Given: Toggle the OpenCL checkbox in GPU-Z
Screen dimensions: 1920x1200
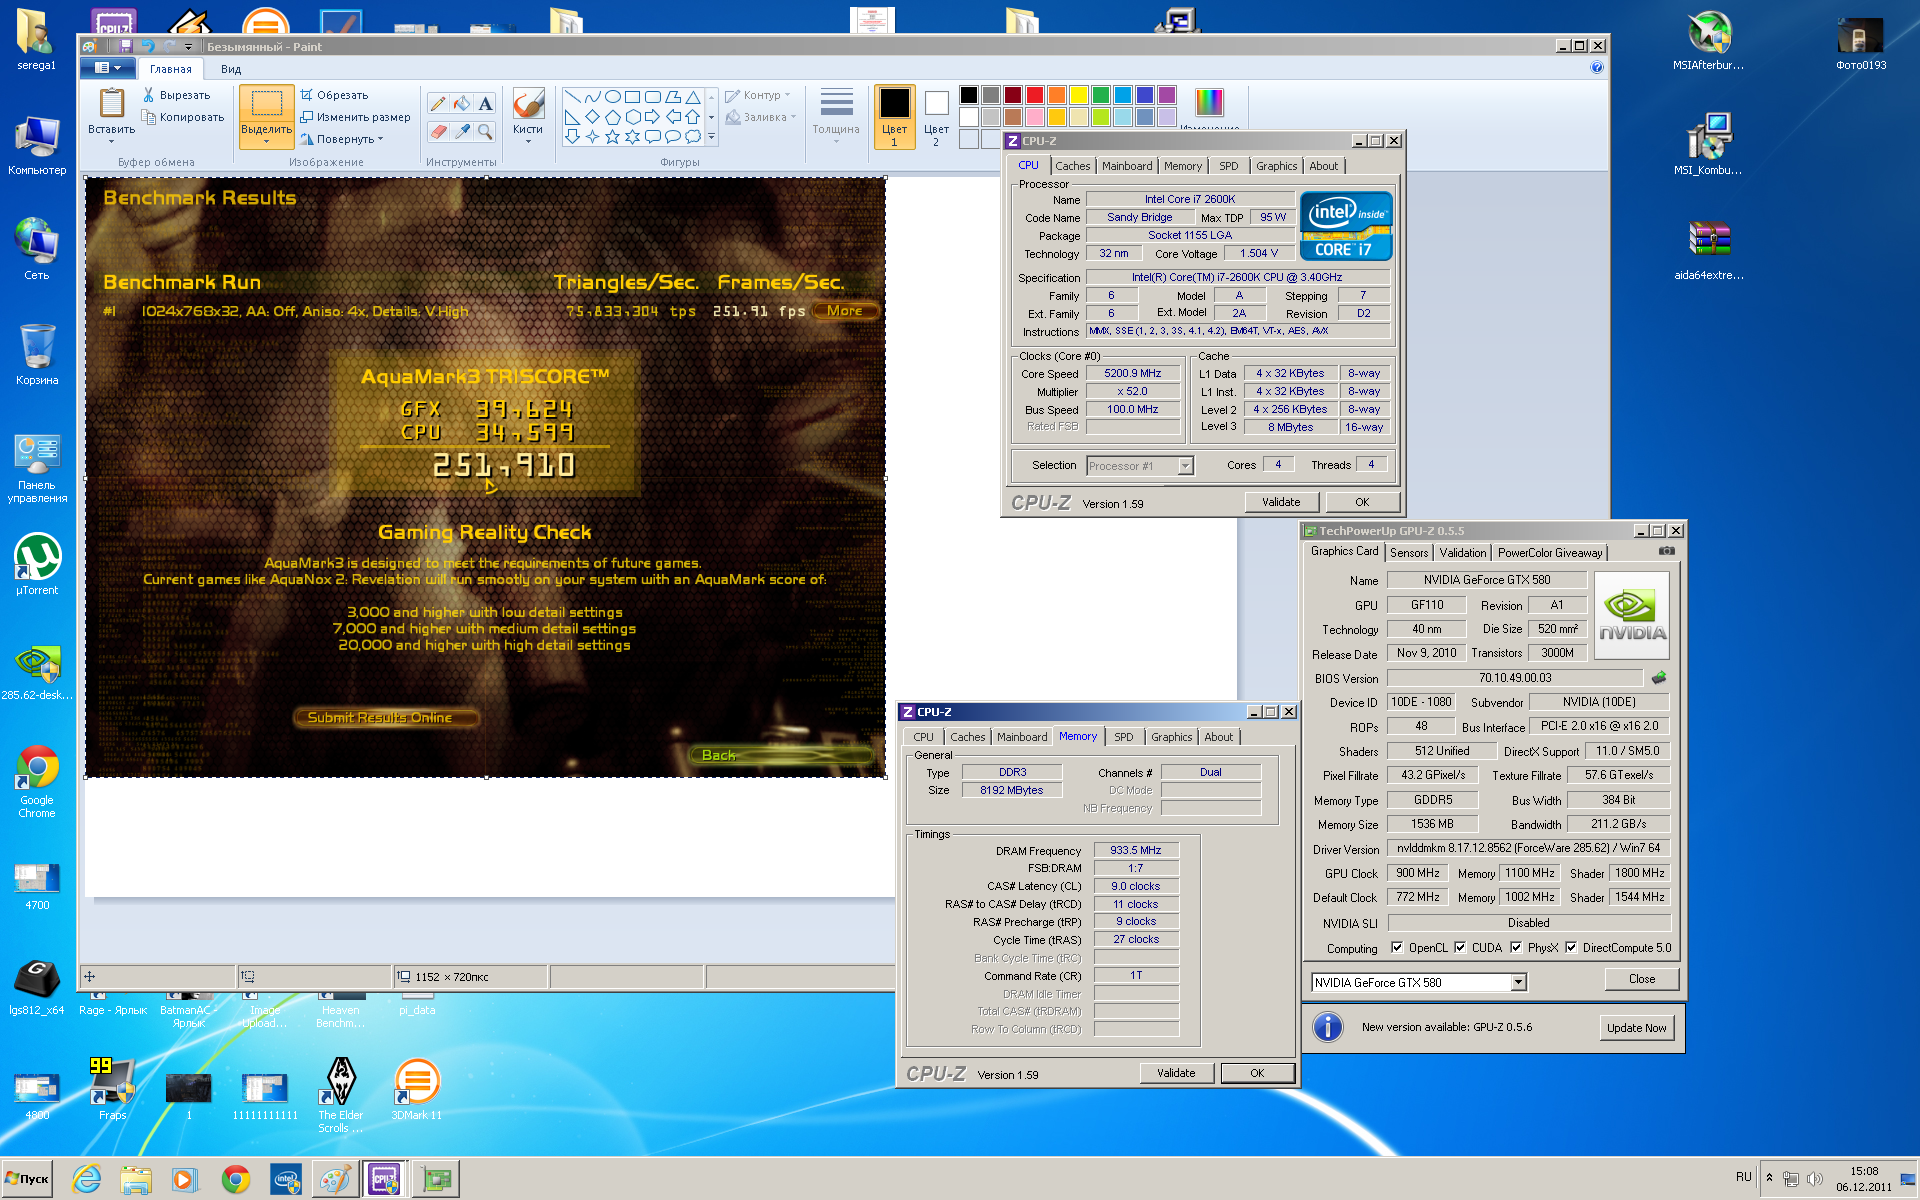Looking at the screenshot, I should (x=1397, y=948).
